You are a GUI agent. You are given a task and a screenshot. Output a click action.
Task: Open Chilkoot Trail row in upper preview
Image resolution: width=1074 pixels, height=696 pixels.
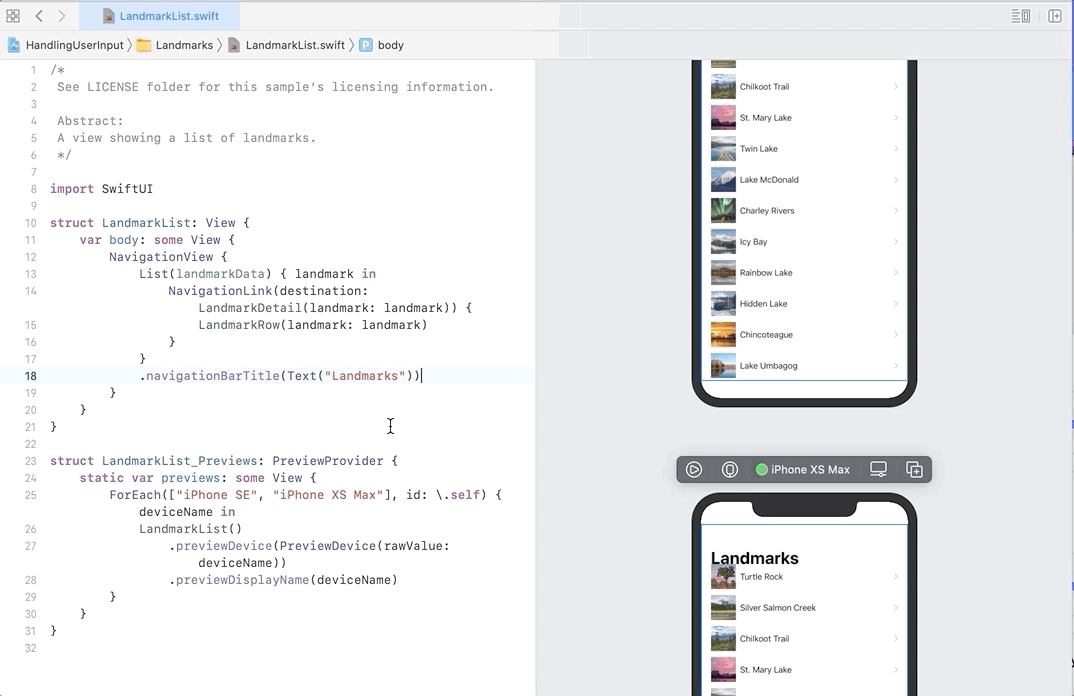(804, 86)
